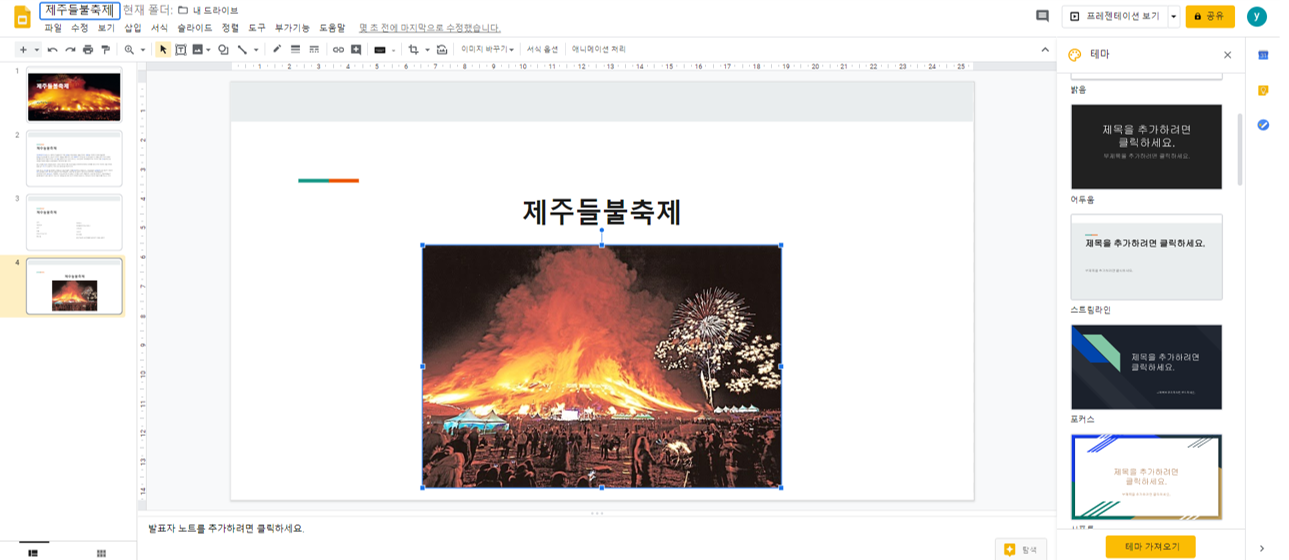Select slide 3 thumbnail in filmstrip
This screenshot has height=560, width=1289.
(74, 222)
